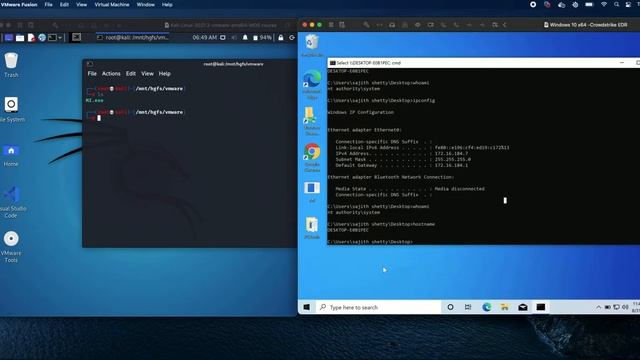Open Recycle Bin on Windows desktop
Viewport: 640px width, 360px height.
[312, 42]
